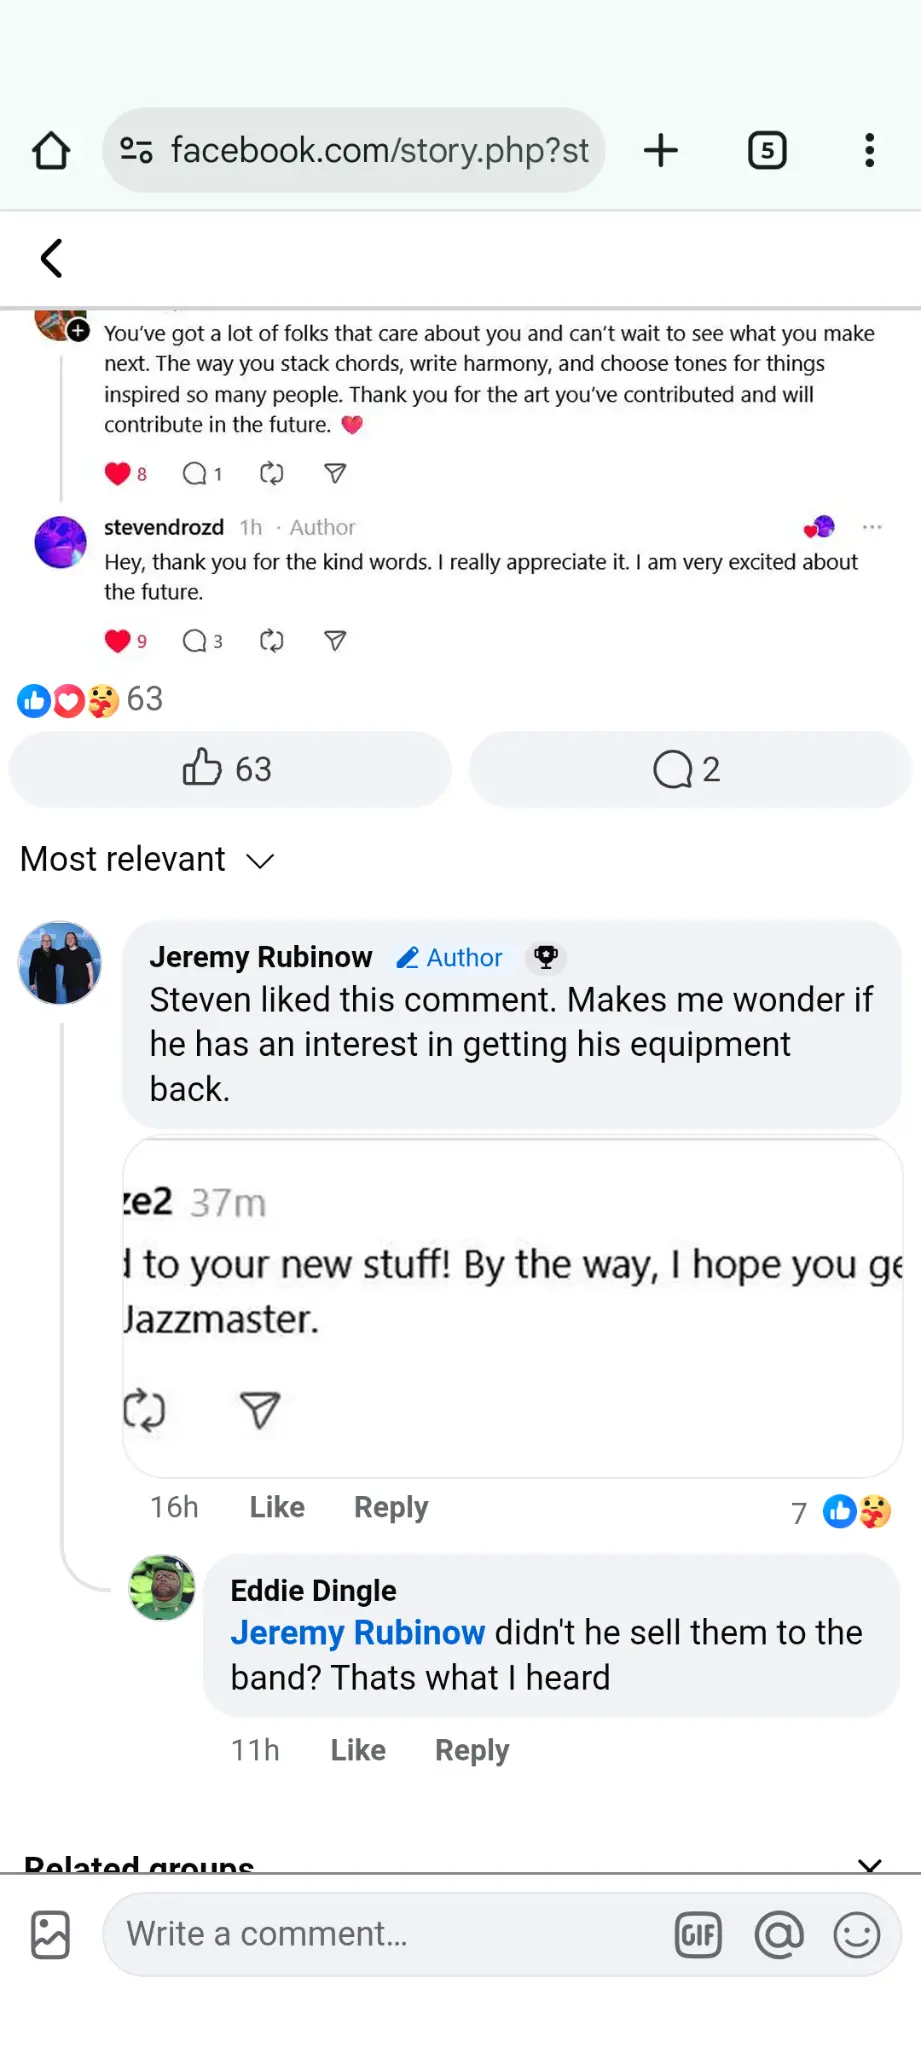Open the GIF picker in the comment bar
The image size is (921, 2047).
pyautogui.click(x=699, y=1933)
